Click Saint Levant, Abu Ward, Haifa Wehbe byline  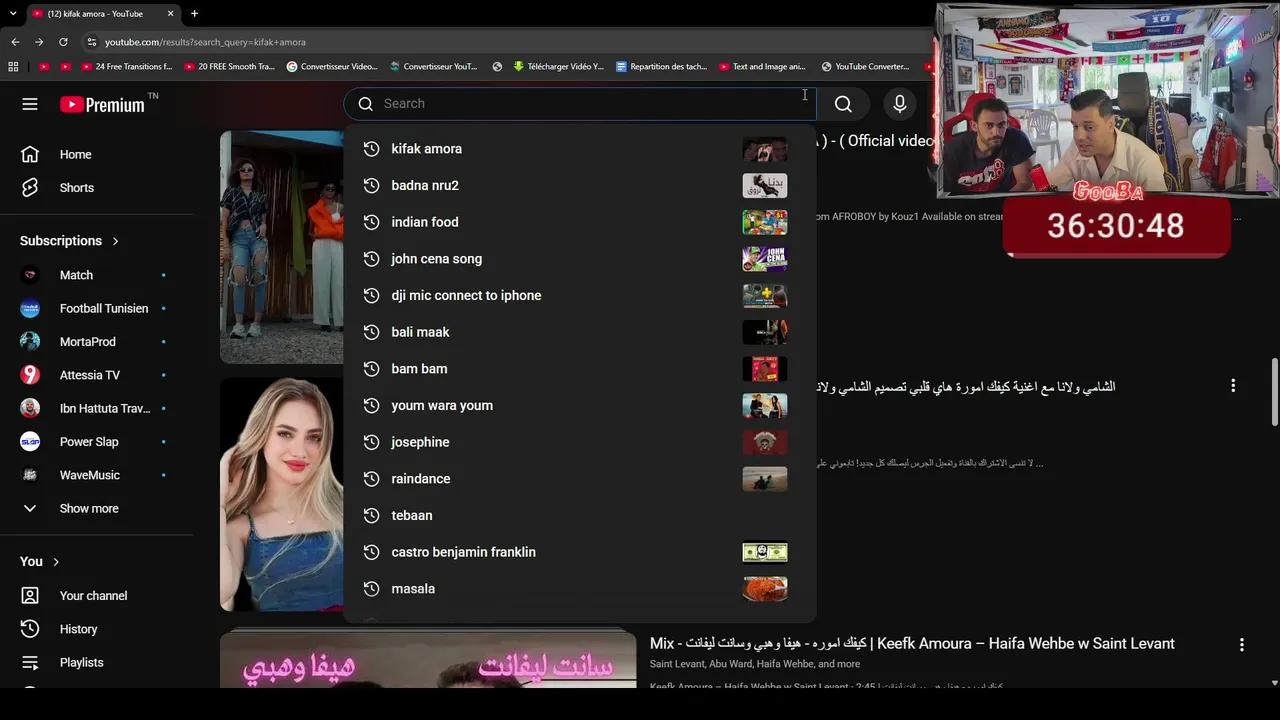pos(754,664)
